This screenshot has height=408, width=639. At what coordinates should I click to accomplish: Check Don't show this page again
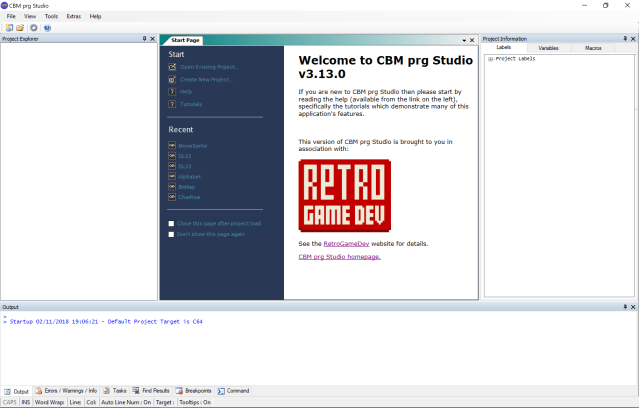172,234
